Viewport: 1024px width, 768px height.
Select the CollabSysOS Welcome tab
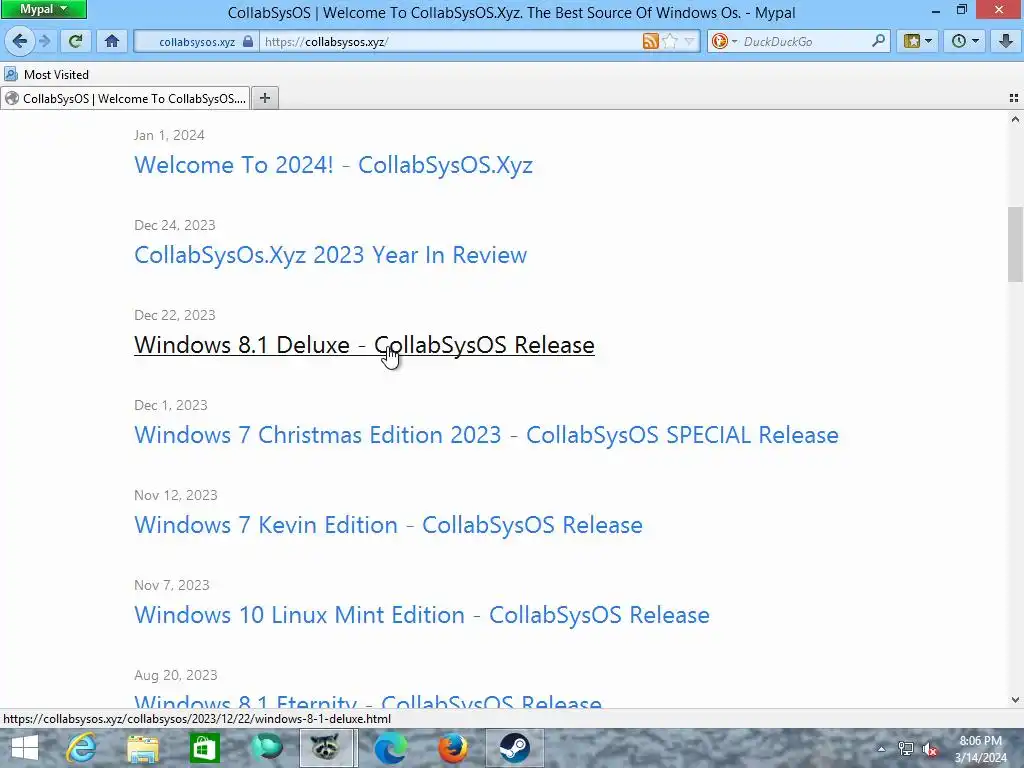[125, 99]
